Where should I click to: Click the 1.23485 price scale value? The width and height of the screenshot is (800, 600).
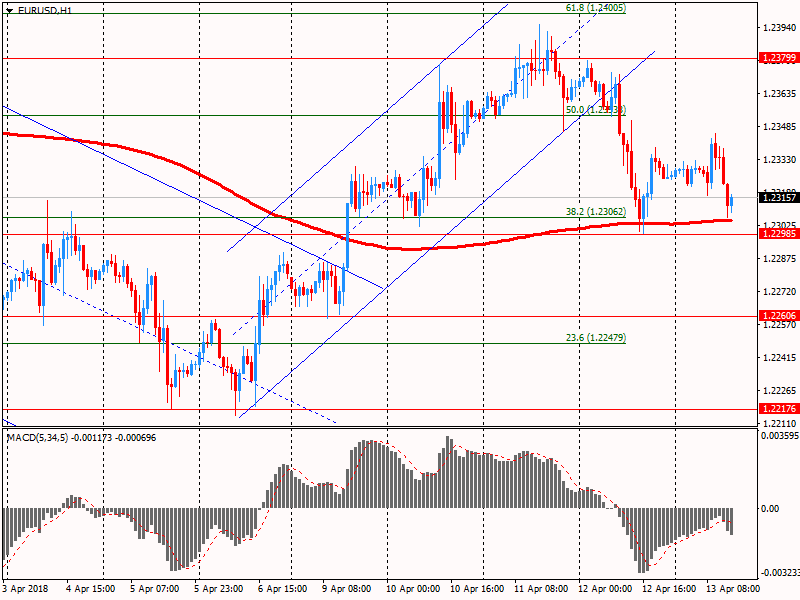[779, 127]
